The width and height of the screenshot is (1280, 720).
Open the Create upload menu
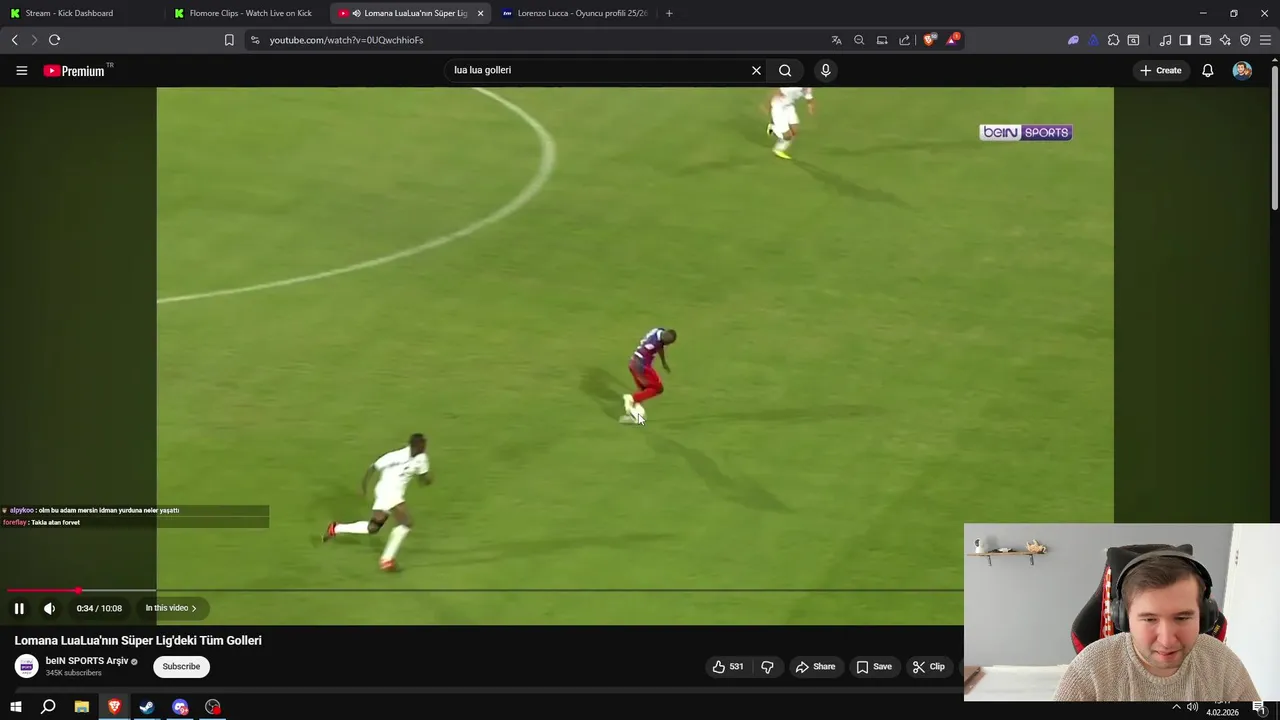pyautogui.click(x=1160, y=70)
